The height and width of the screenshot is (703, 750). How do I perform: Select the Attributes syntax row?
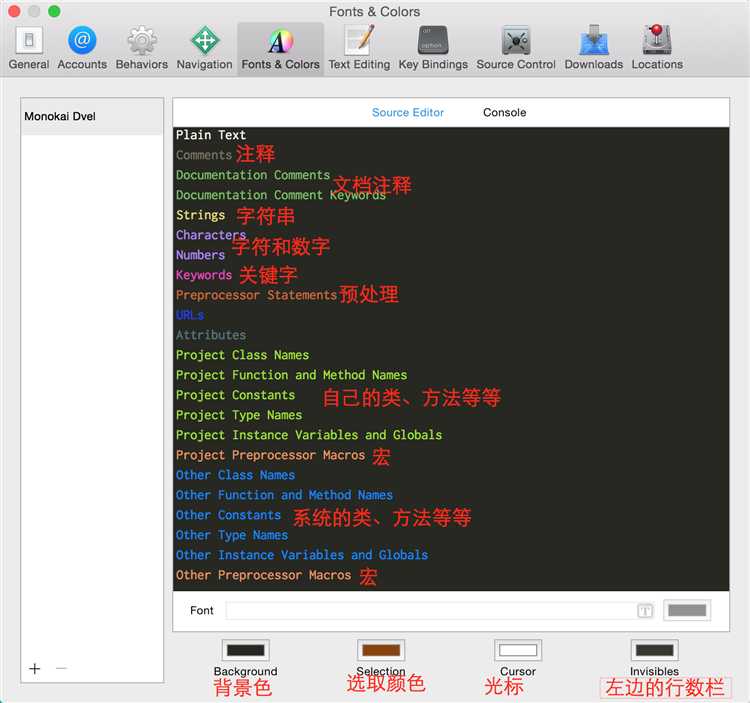[451, 335]
